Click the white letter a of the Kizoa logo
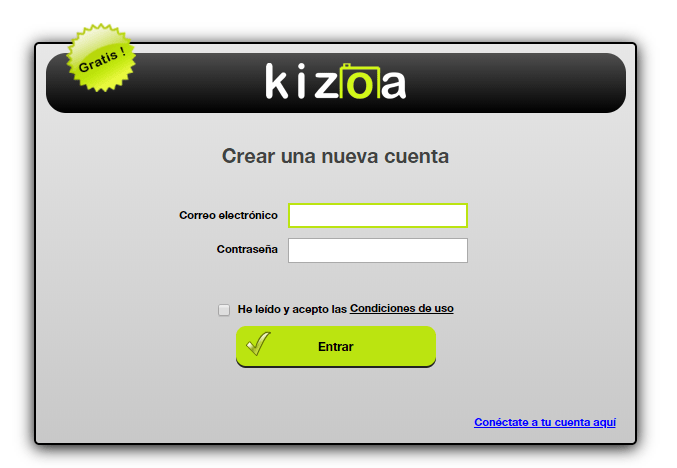The image size is (677, 468). click(394, 84)
